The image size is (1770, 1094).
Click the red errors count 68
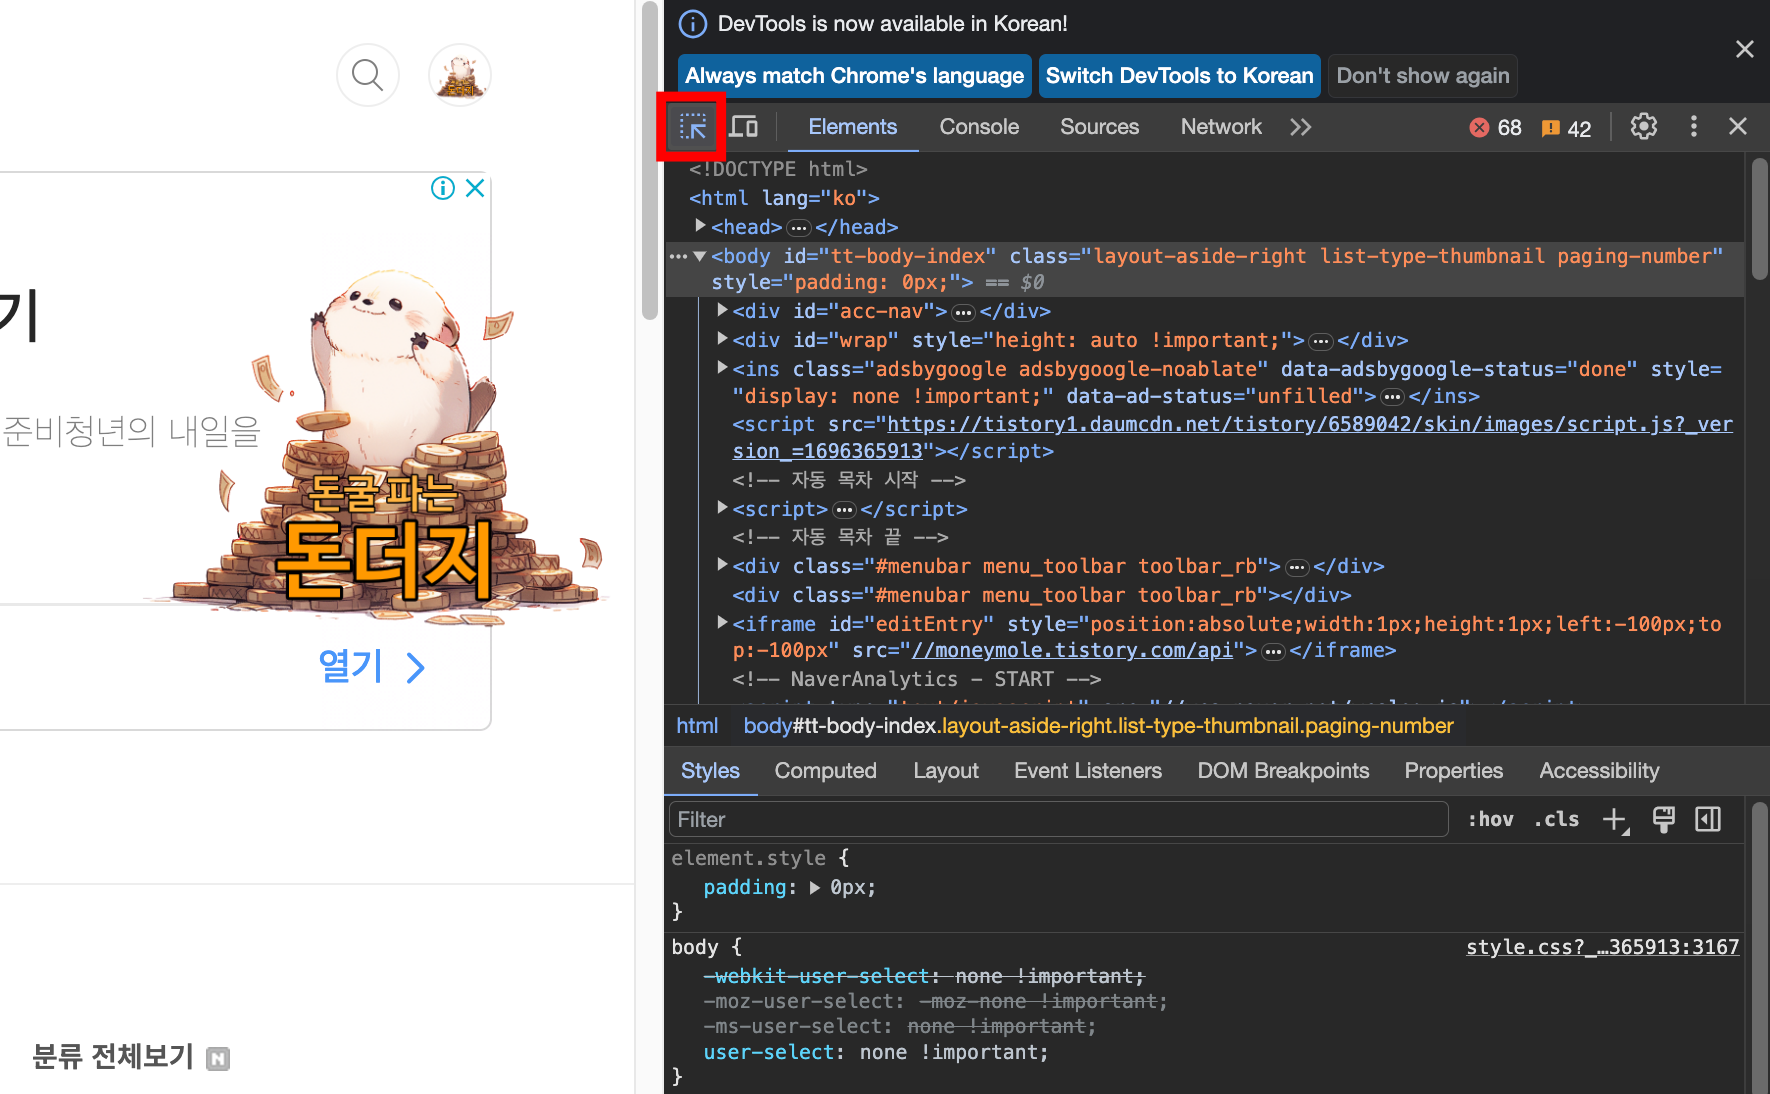(1495, 128)
